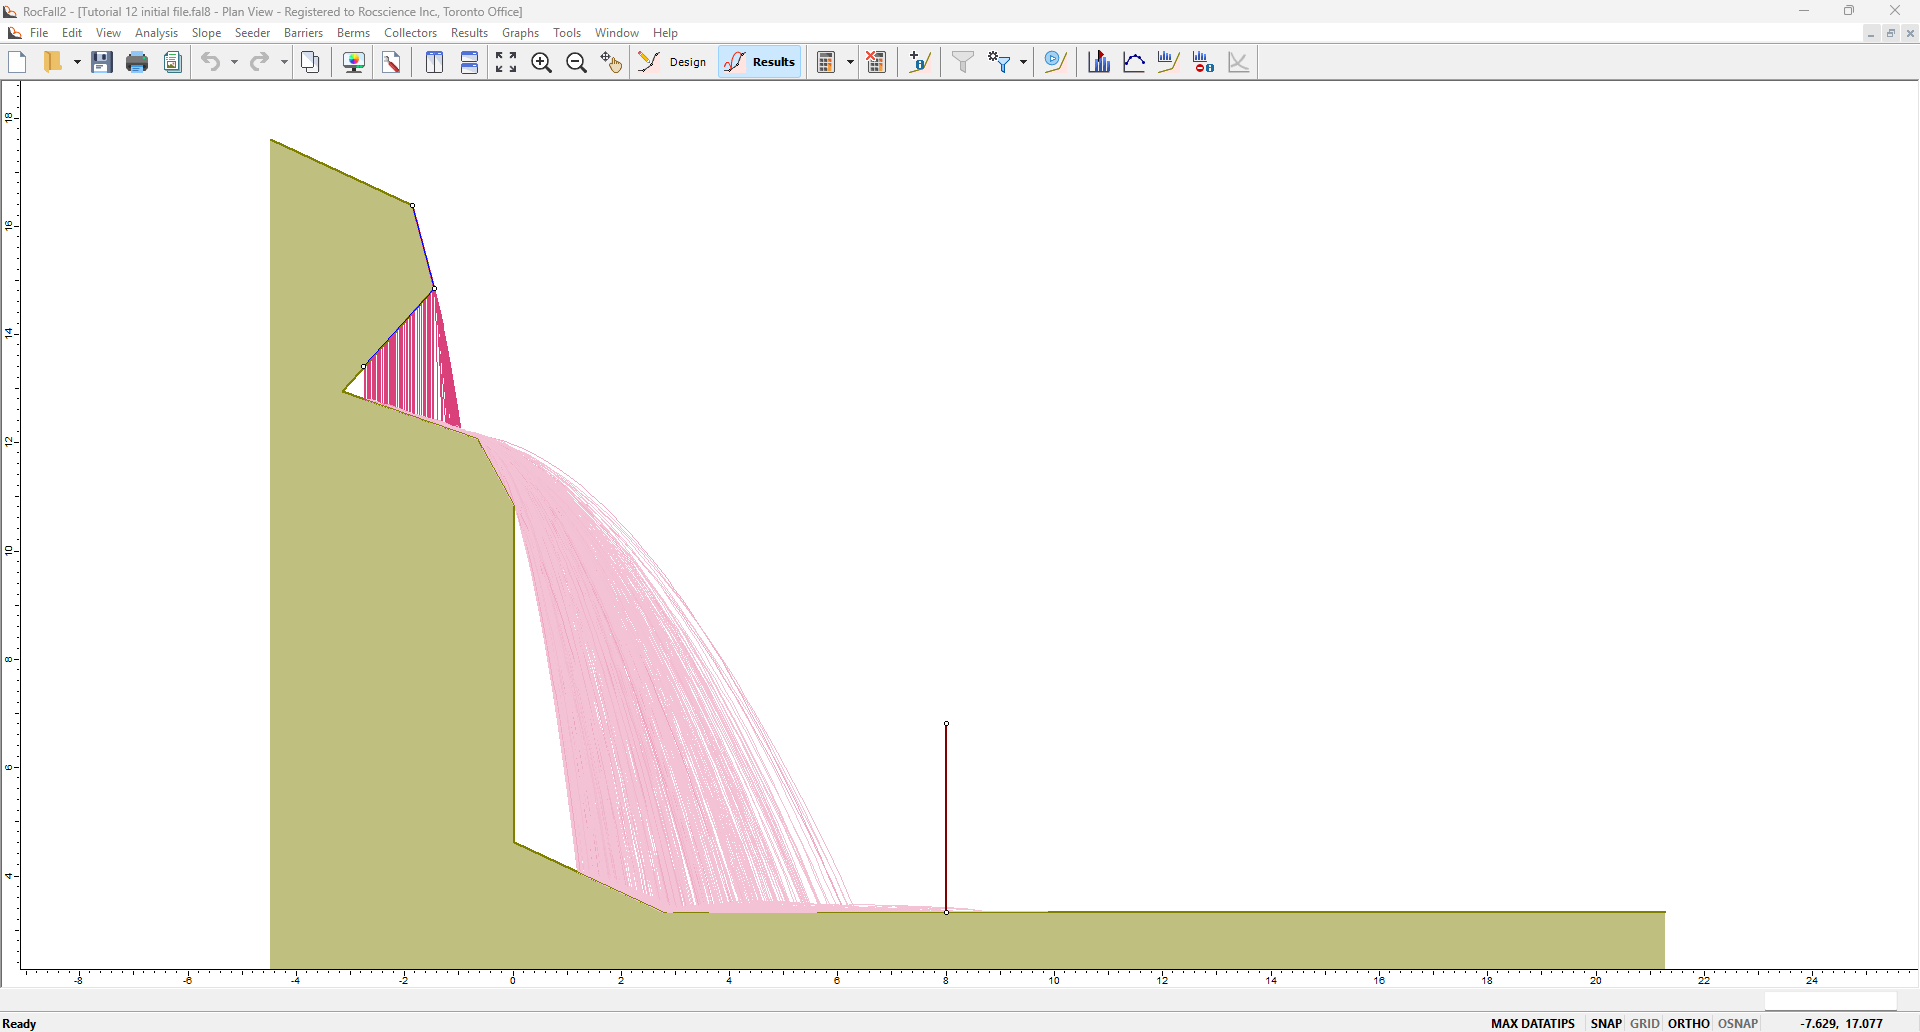Open the display options monitor icon
This screenshot has width=1920, height=1032.
pos(353,62)
